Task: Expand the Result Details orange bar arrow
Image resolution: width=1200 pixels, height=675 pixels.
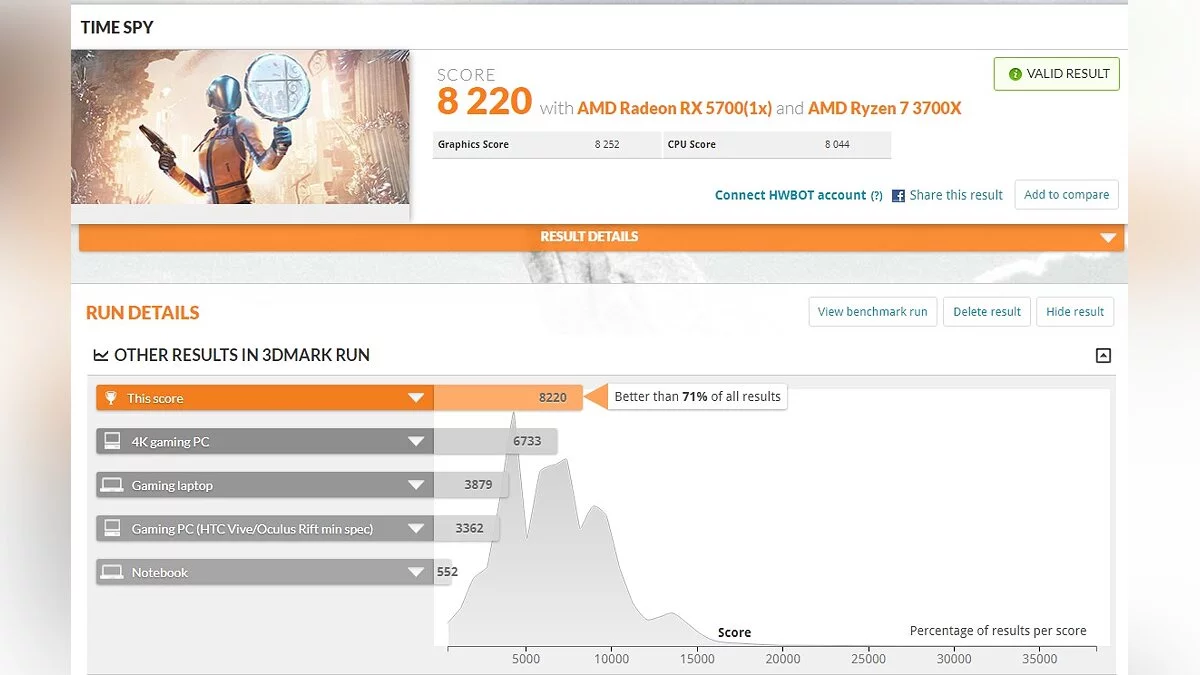Action: pos(1107,238)
